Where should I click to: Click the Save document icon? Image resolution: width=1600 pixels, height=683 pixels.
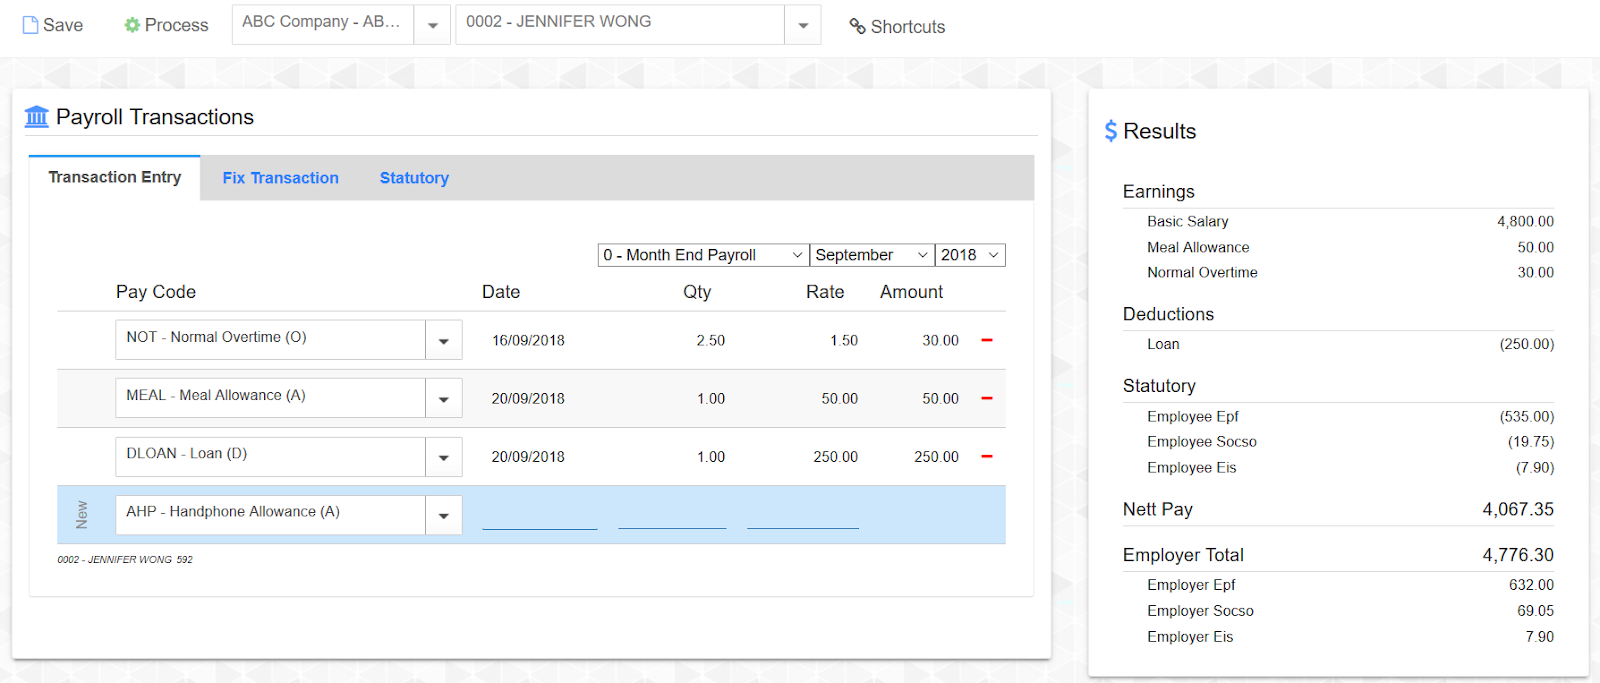click(30, 25)
